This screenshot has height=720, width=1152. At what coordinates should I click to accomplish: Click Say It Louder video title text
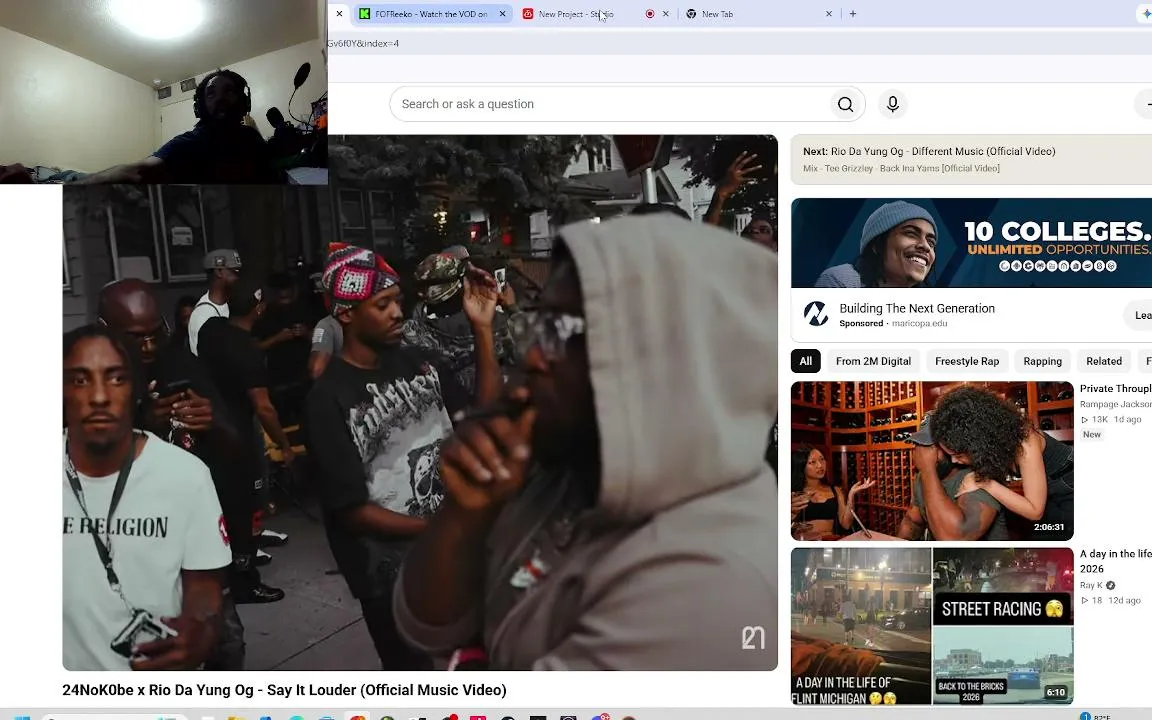(284, 690)
